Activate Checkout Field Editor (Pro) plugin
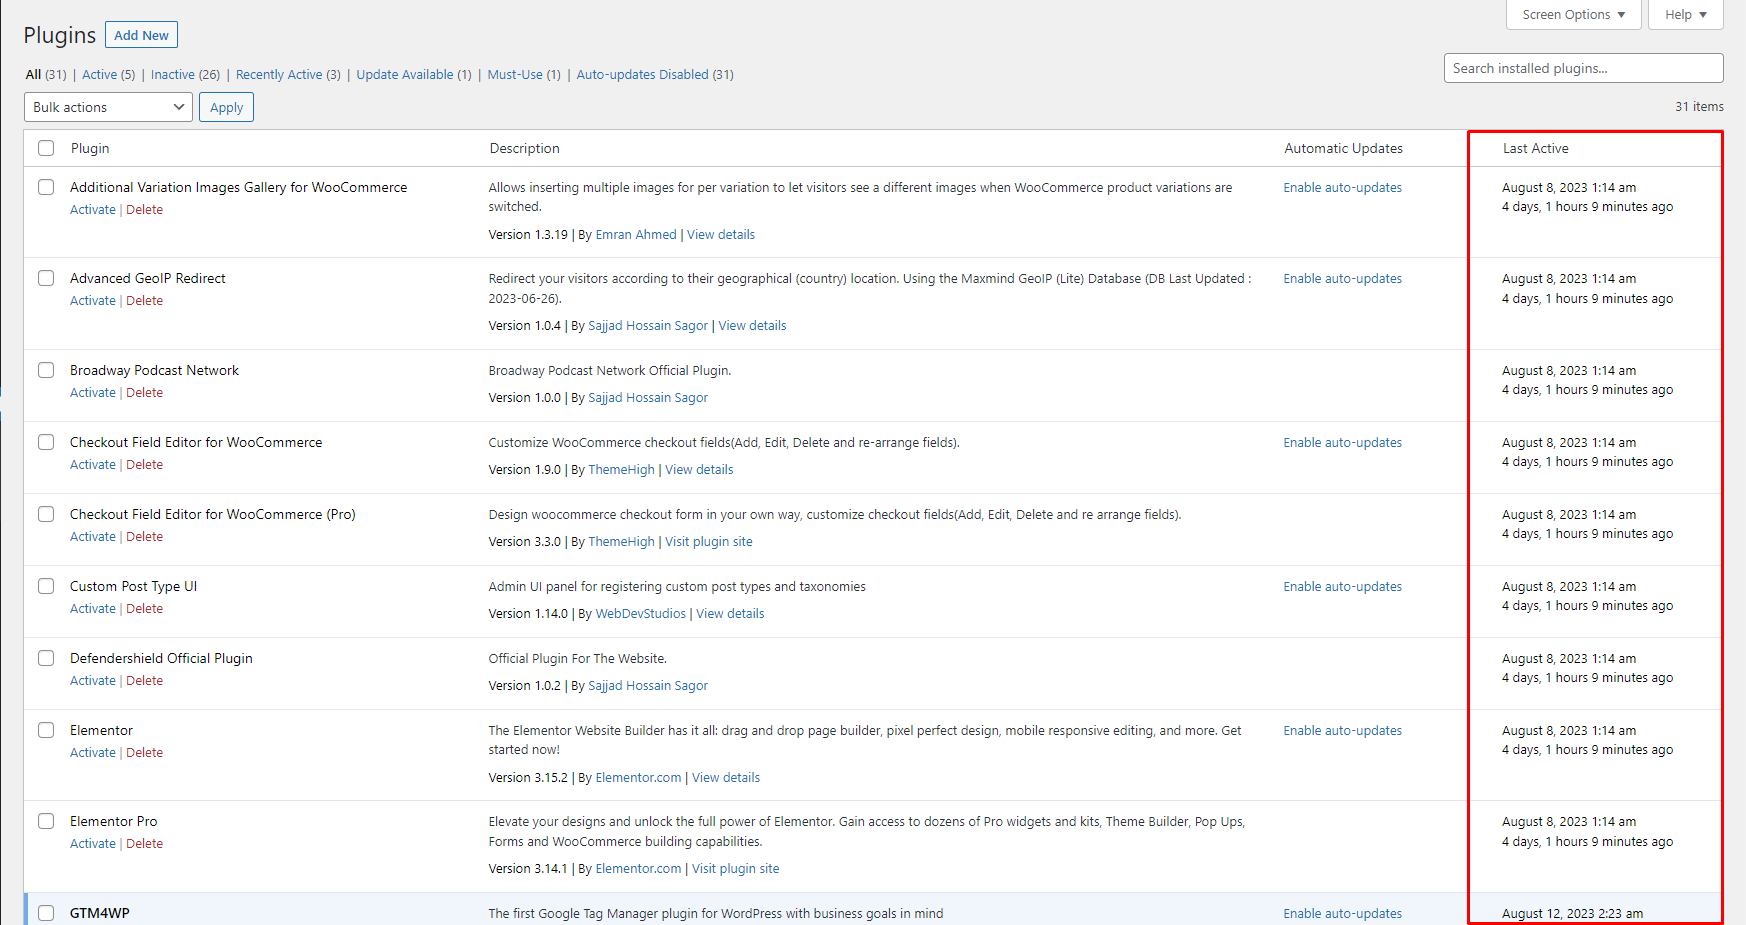Viewport: 1746px width, 925px height. [93, 537]
